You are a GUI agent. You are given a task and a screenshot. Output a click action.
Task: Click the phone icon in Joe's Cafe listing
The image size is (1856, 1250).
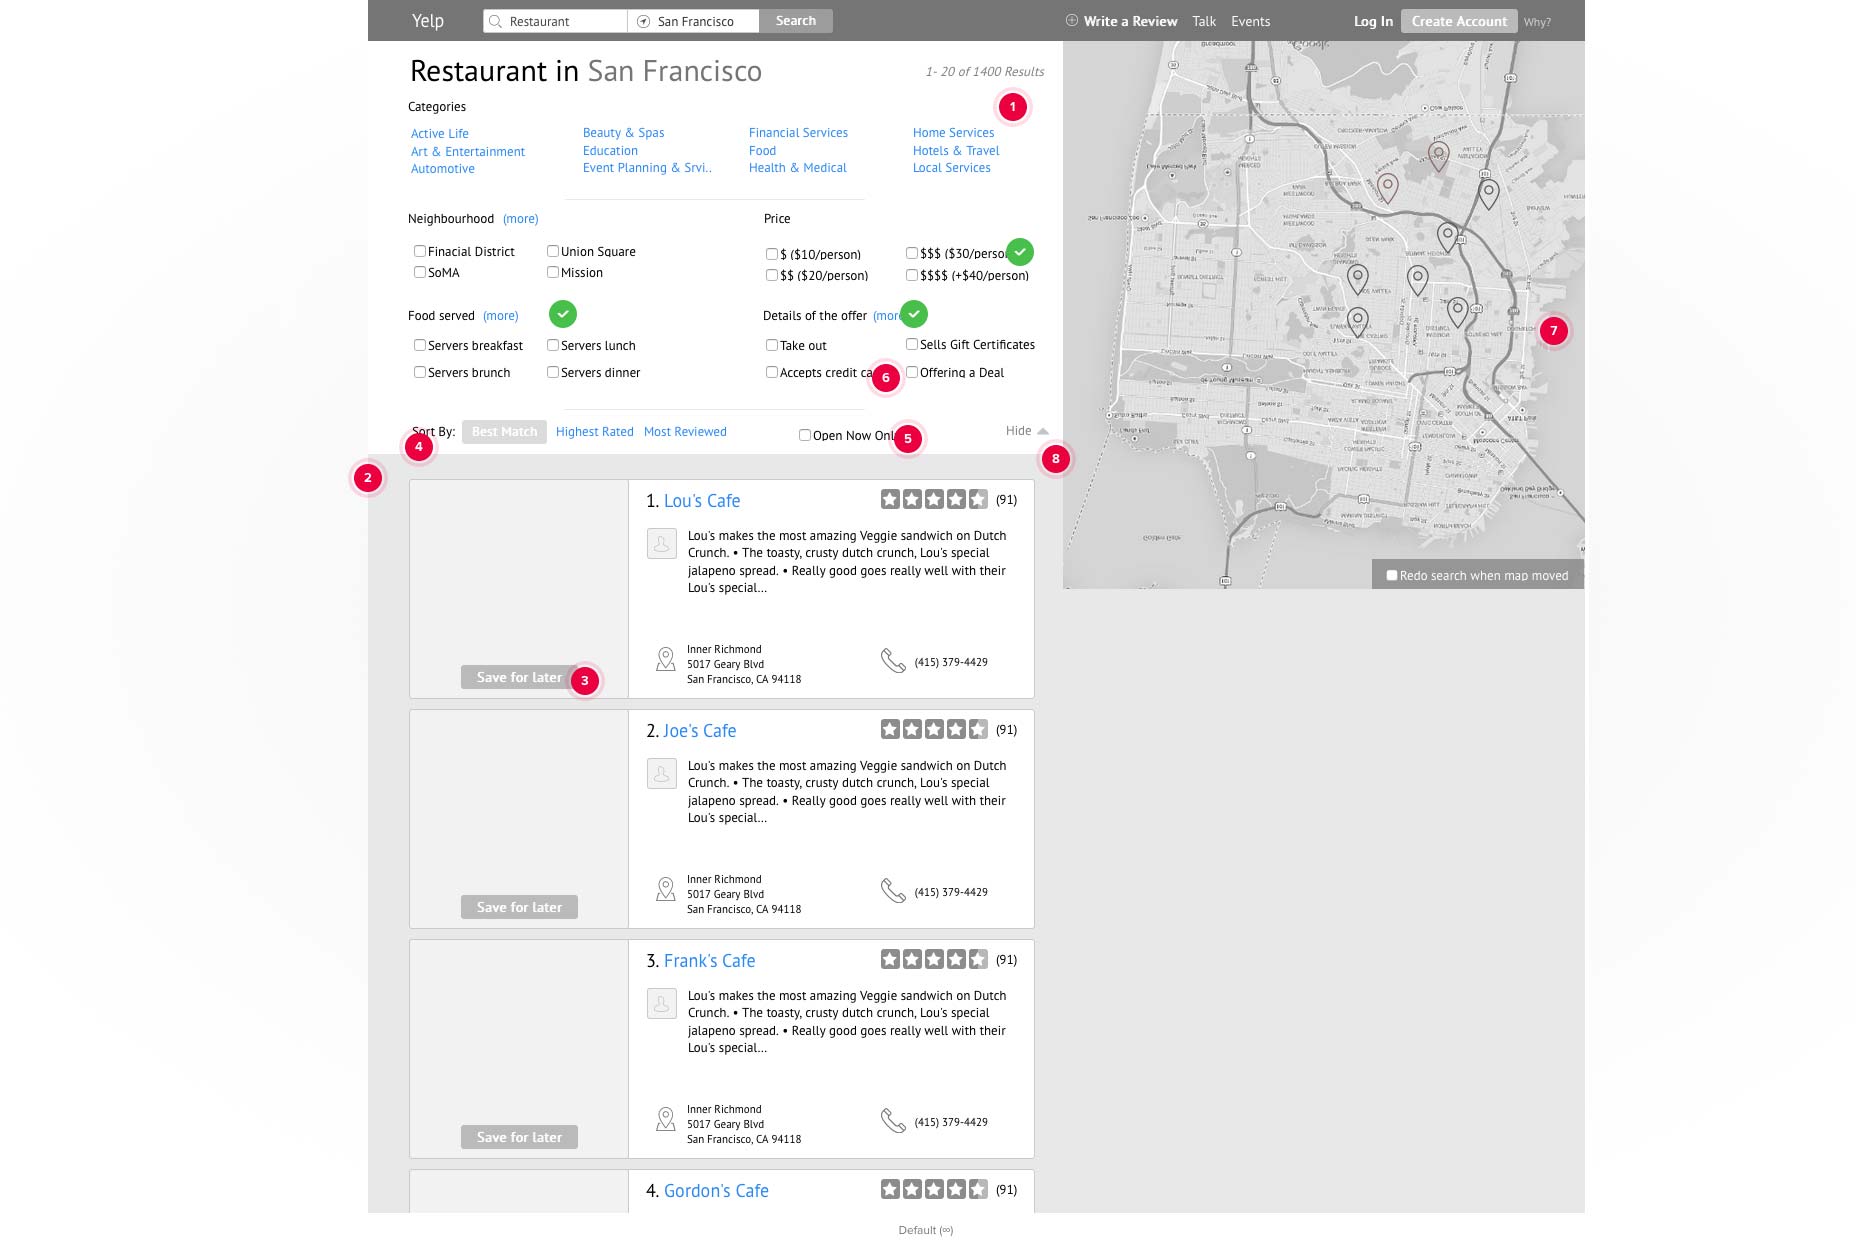(892, 890)
